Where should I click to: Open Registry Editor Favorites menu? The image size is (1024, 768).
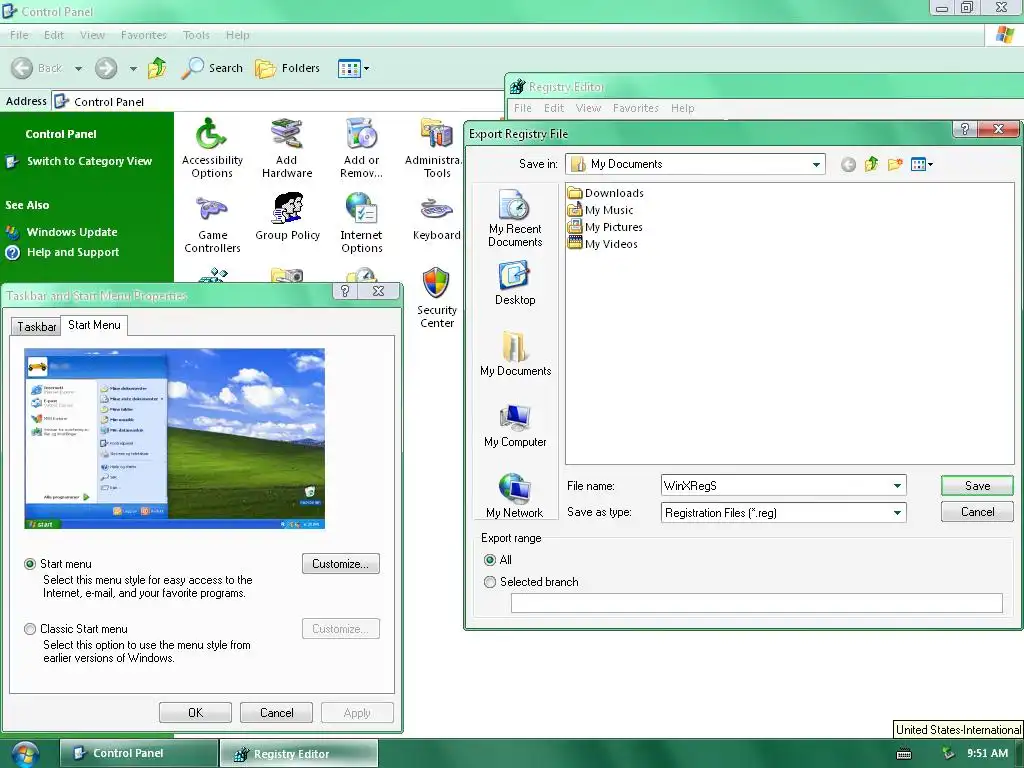point(635,108)
